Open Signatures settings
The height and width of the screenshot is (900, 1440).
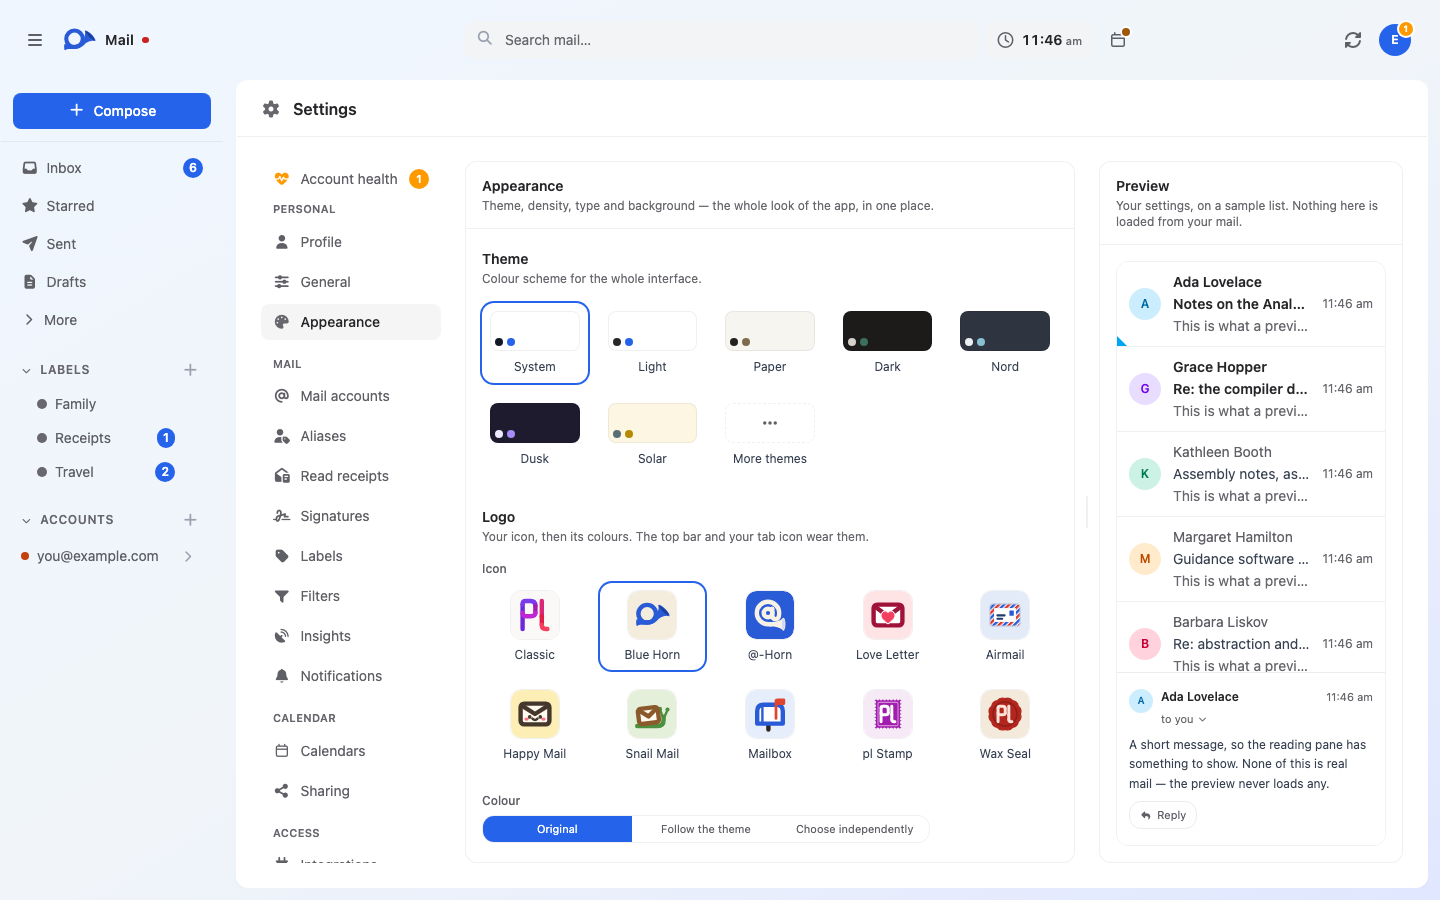(351, 516)
